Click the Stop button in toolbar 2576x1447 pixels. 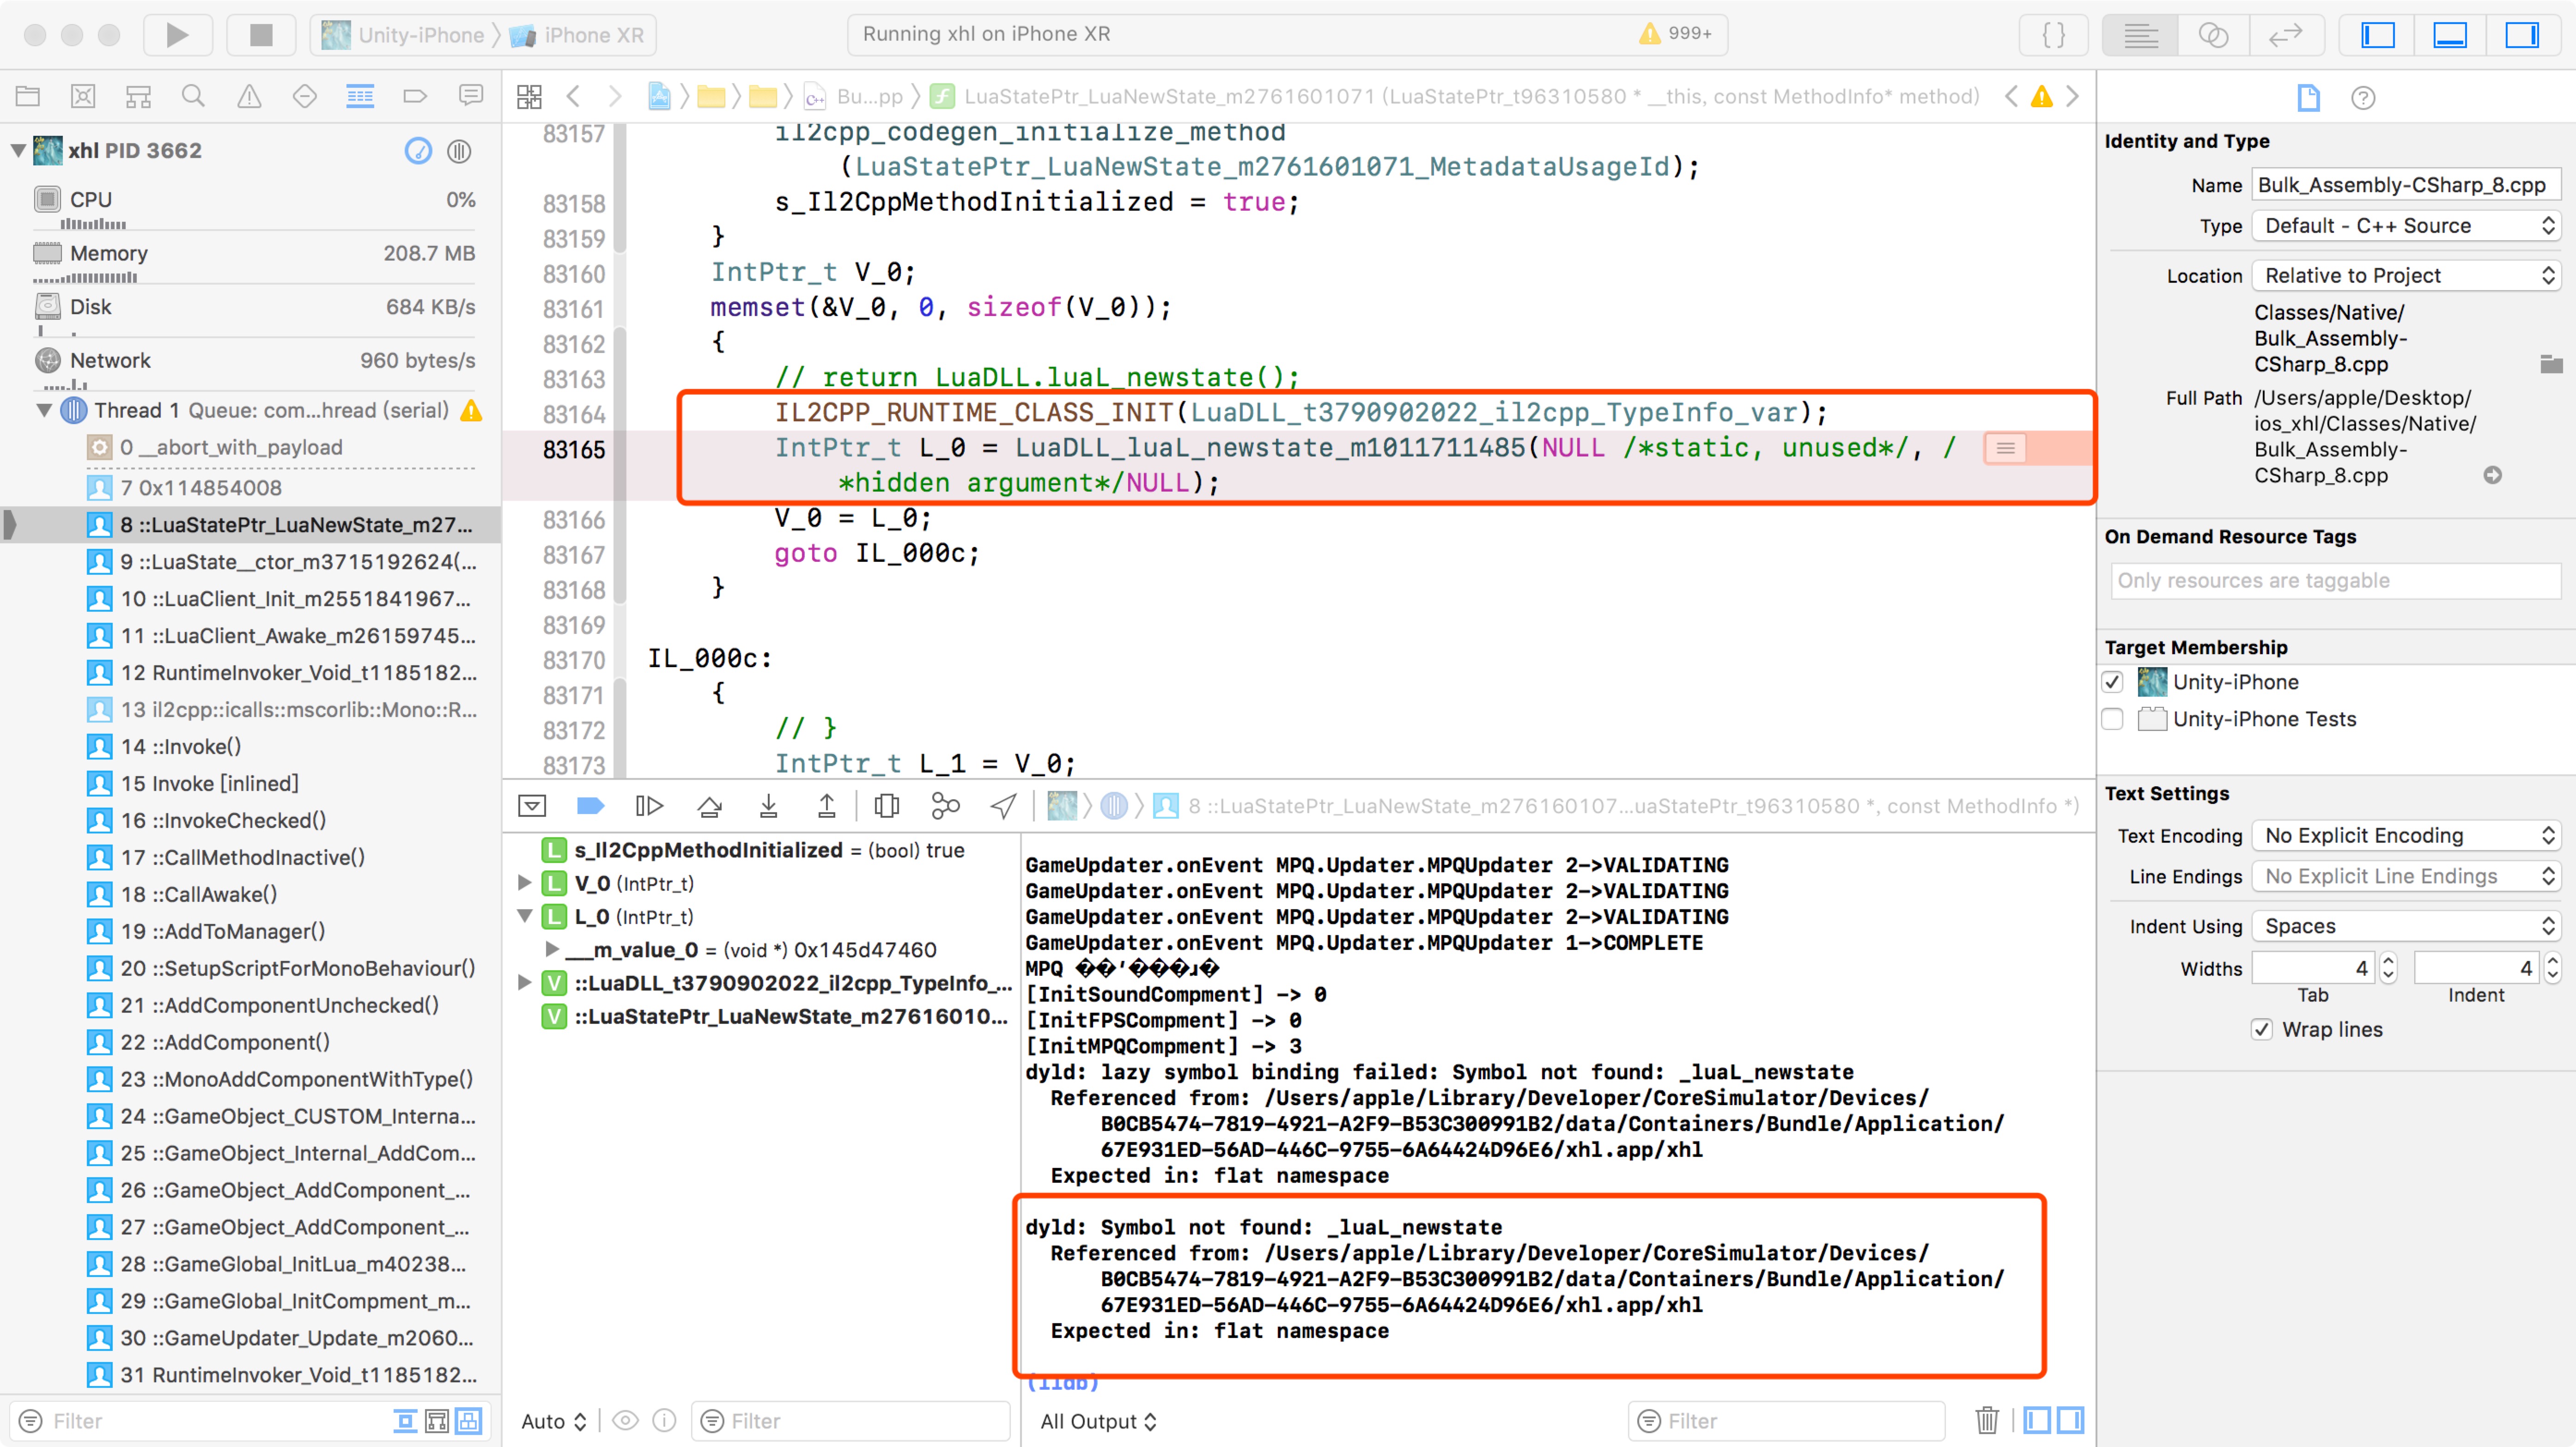click(x=261, y=35)
